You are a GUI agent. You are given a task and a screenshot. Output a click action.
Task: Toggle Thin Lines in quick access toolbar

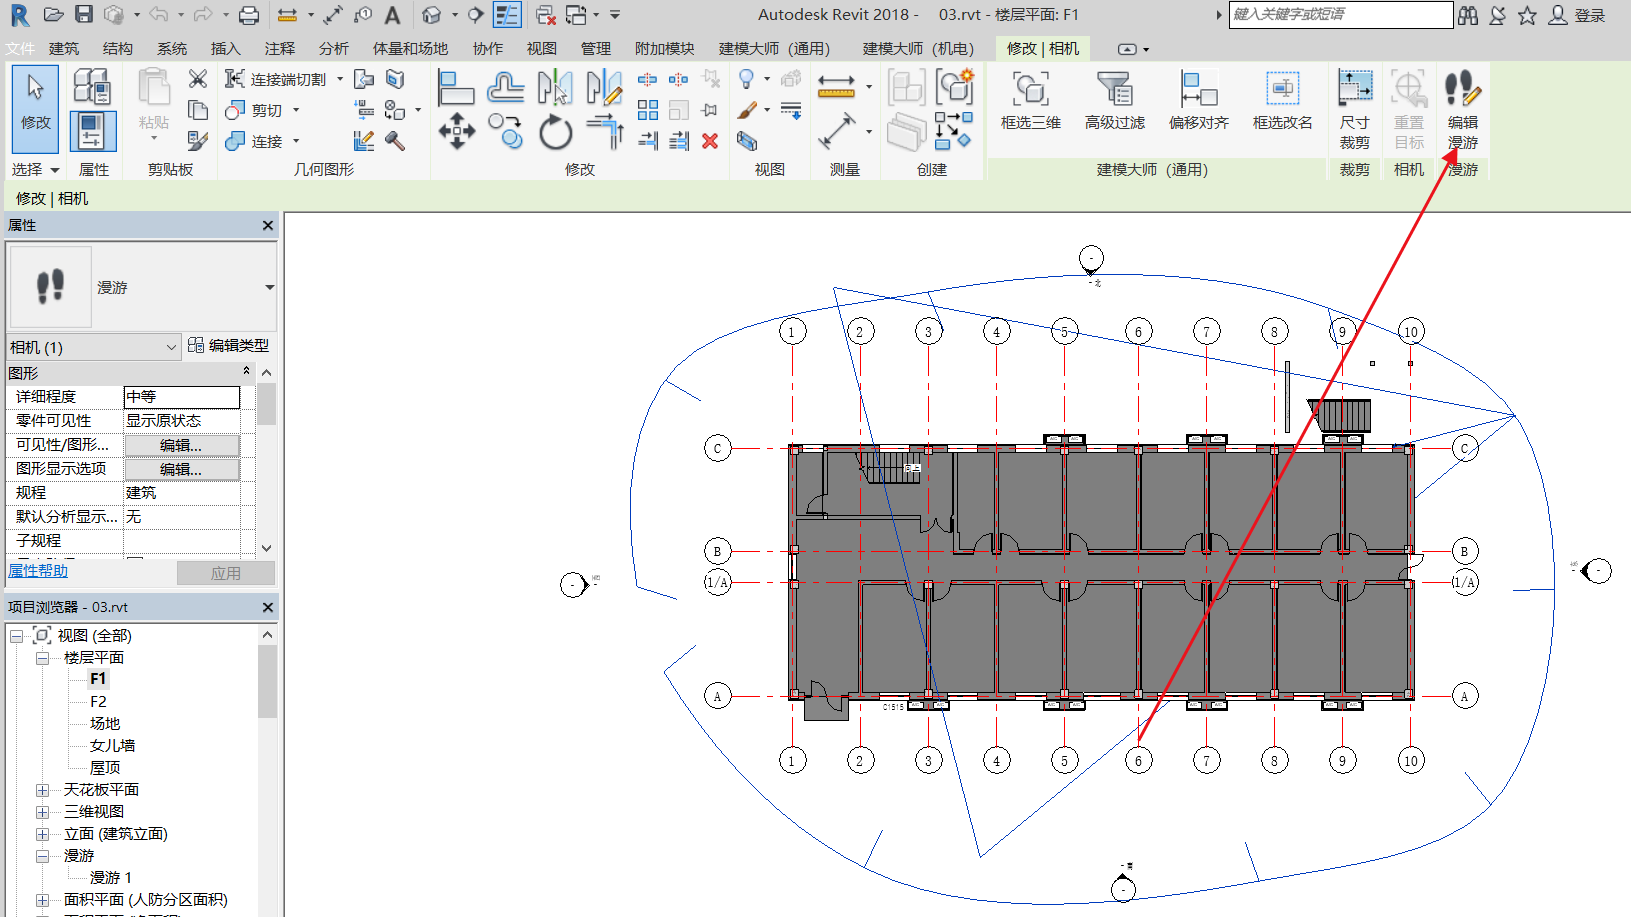tap(507, 15)
